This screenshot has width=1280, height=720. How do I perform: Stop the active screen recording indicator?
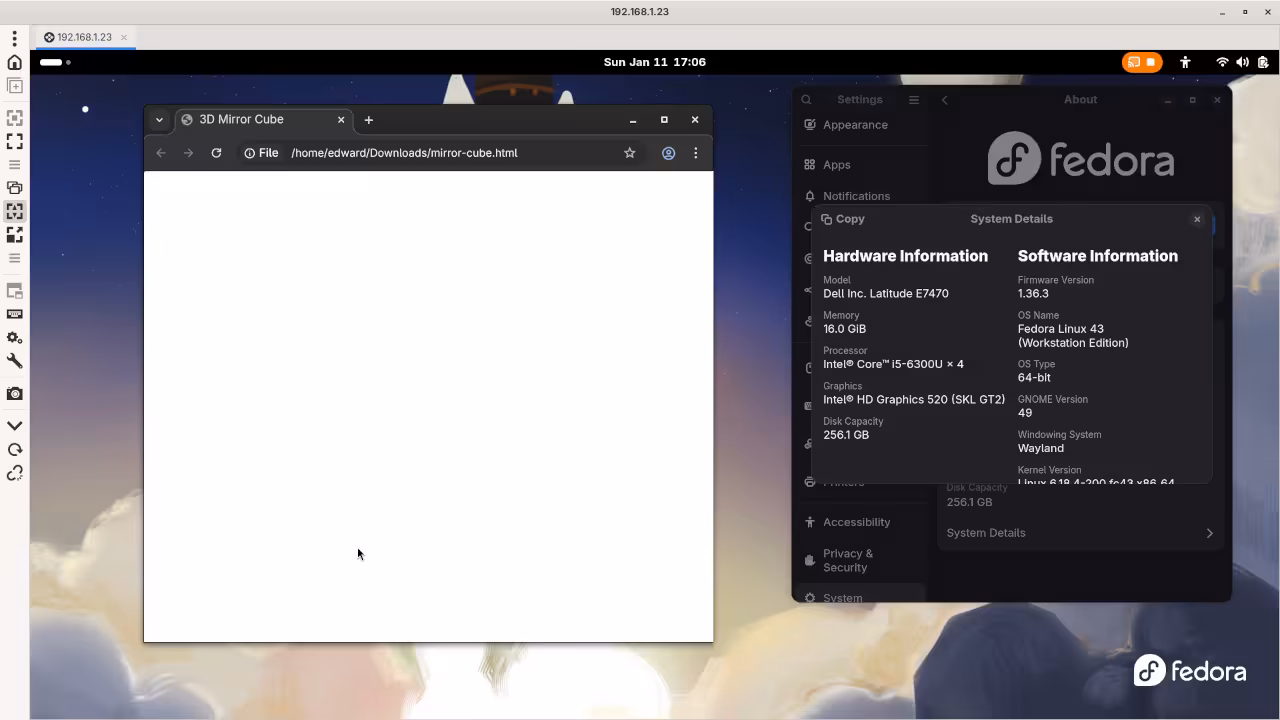(1152, 62)
